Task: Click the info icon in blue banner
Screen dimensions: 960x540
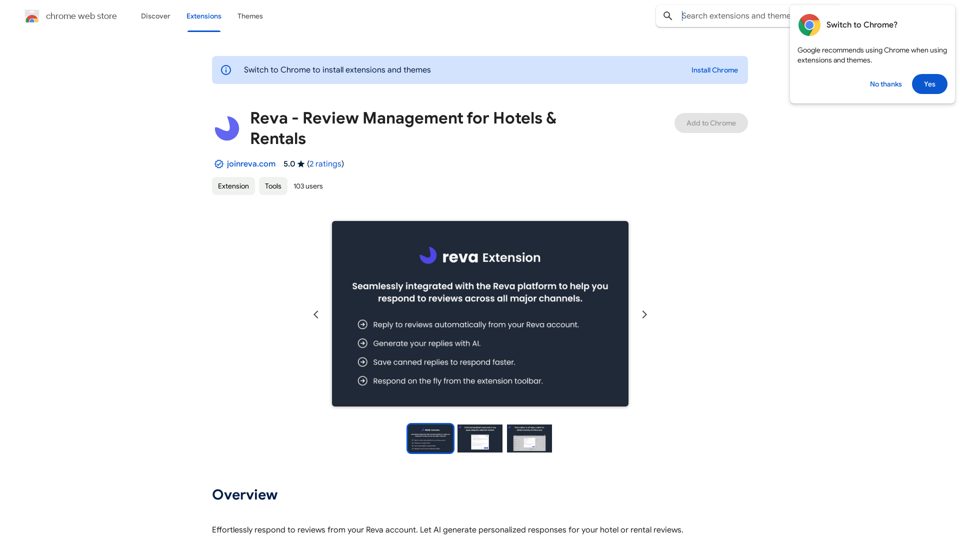Action: (226, 70)
